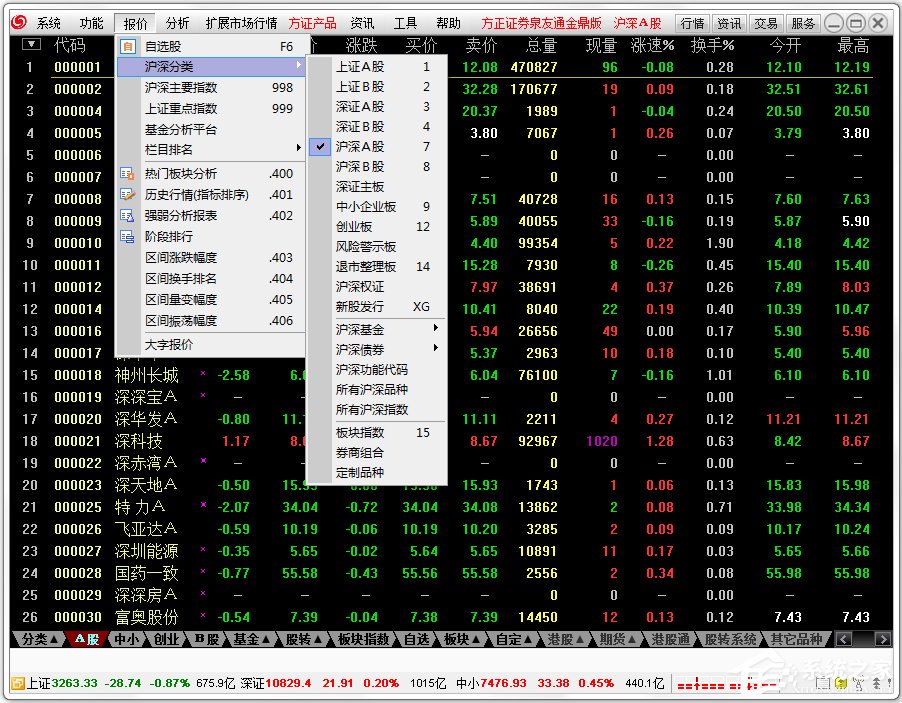Open the 资讯 menu in menu bar
The width and height of the screenshot is (902, 703).
pyautogui.click(x=362, y=23)
